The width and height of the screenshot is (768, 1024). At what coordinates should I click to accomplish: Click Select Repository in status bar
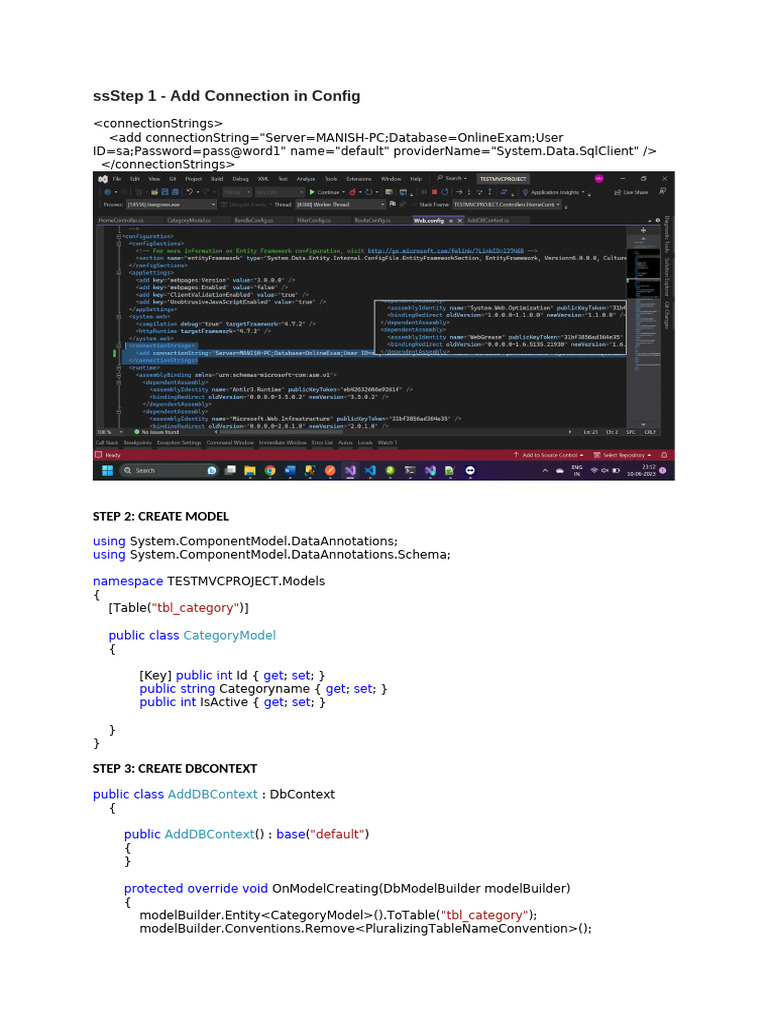622,455
